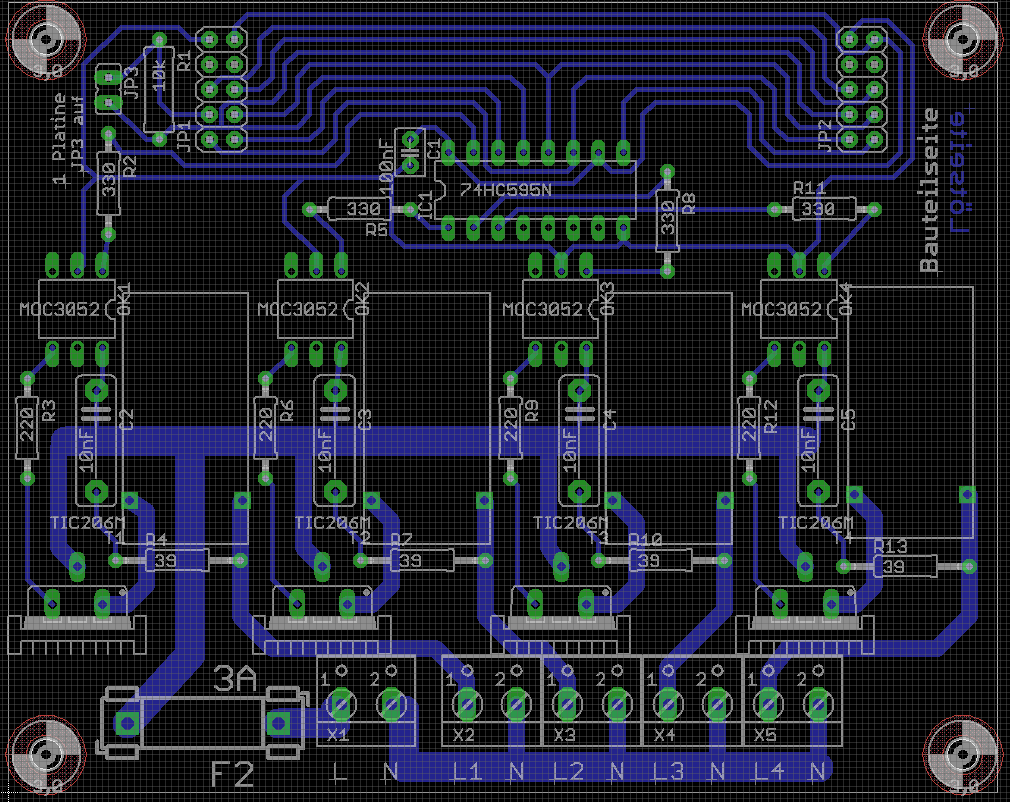Click the 39 ohm resistor R13 body
Screen dimensions: 1010x802
[x=905, y=567]
